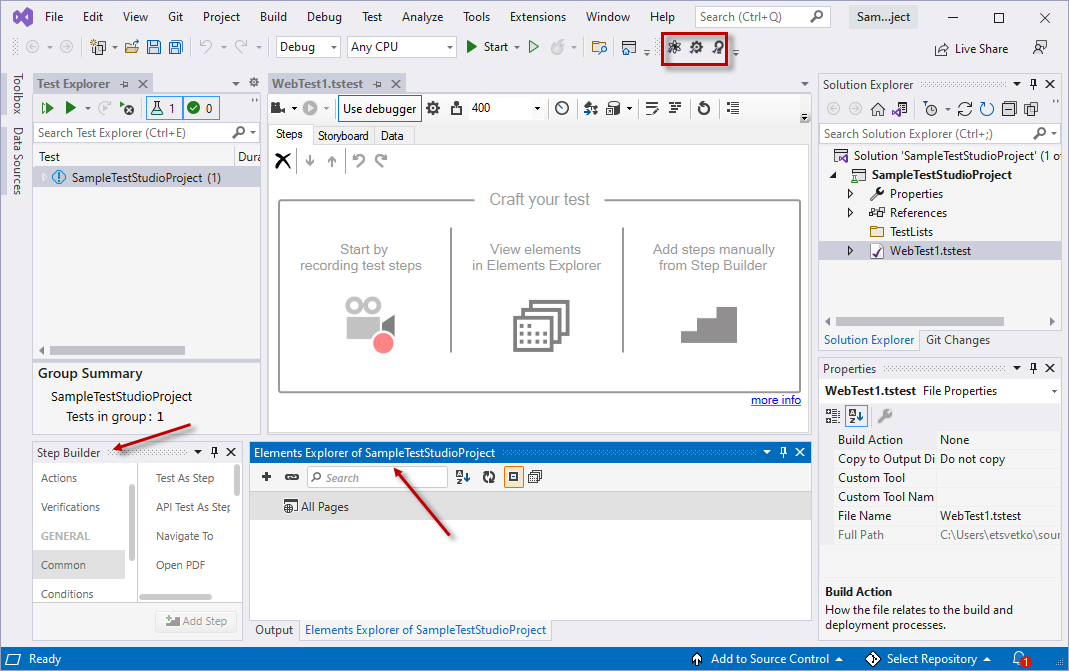Expand WebTest1.tstest in Solution Explorer
Screen dimensions: 1069x671
coord(850,251)
